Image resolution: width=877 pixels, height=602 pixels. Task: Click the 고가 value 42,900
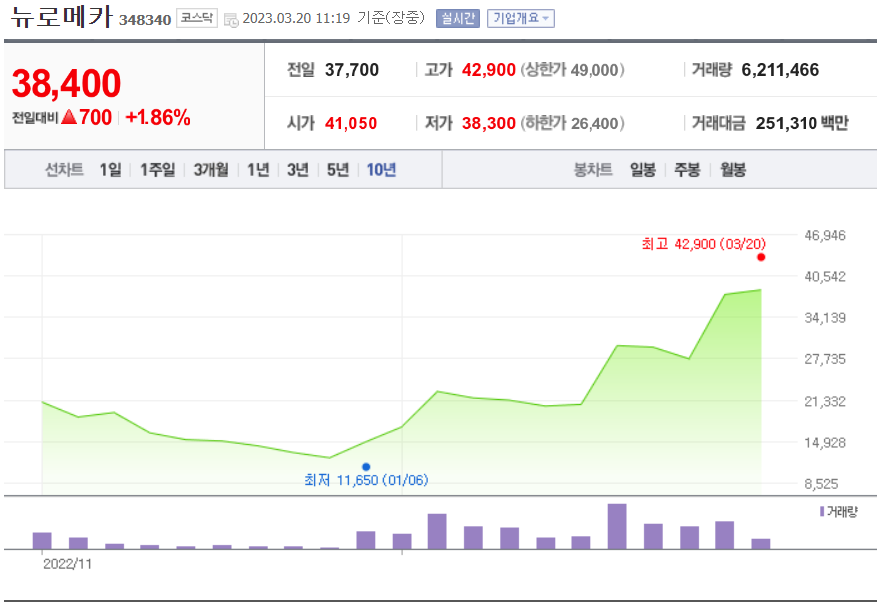click(x=489, y=70)
